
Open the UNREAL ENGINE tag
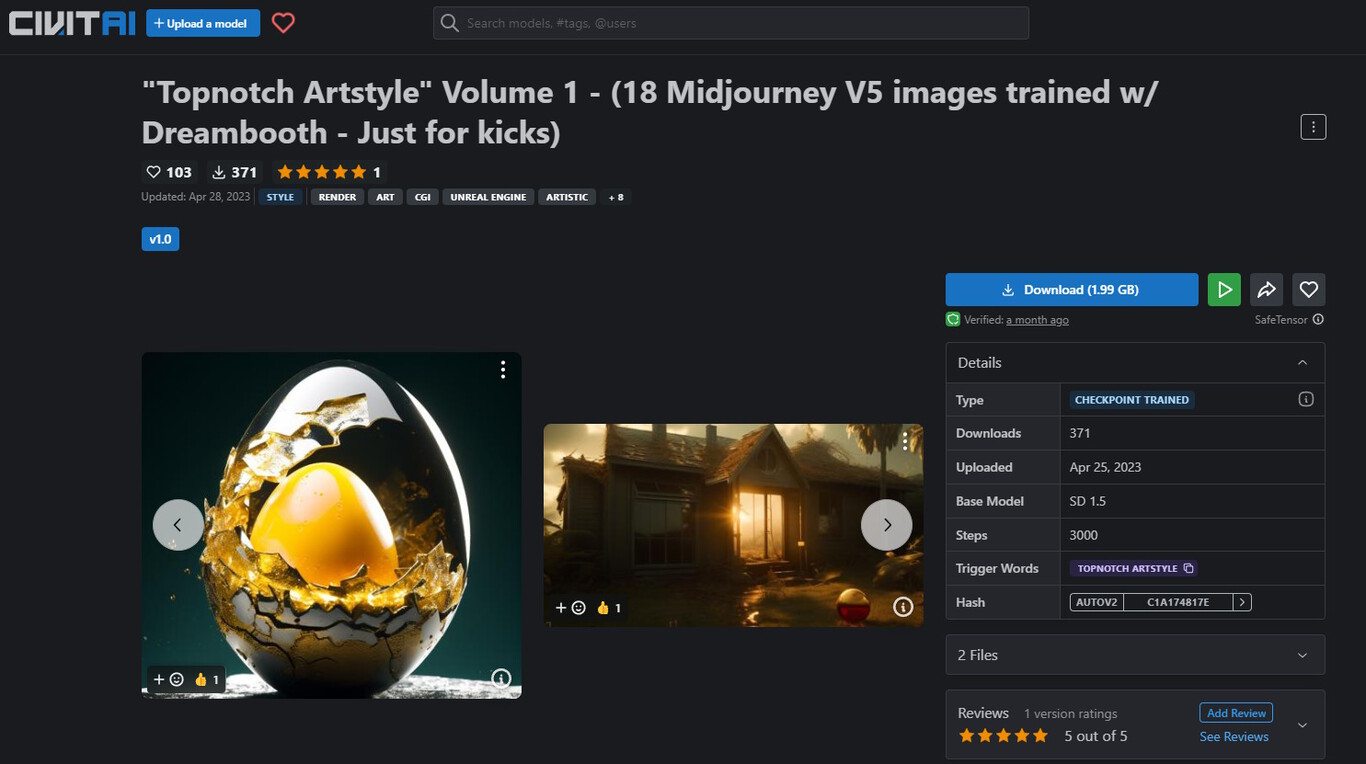488,197
